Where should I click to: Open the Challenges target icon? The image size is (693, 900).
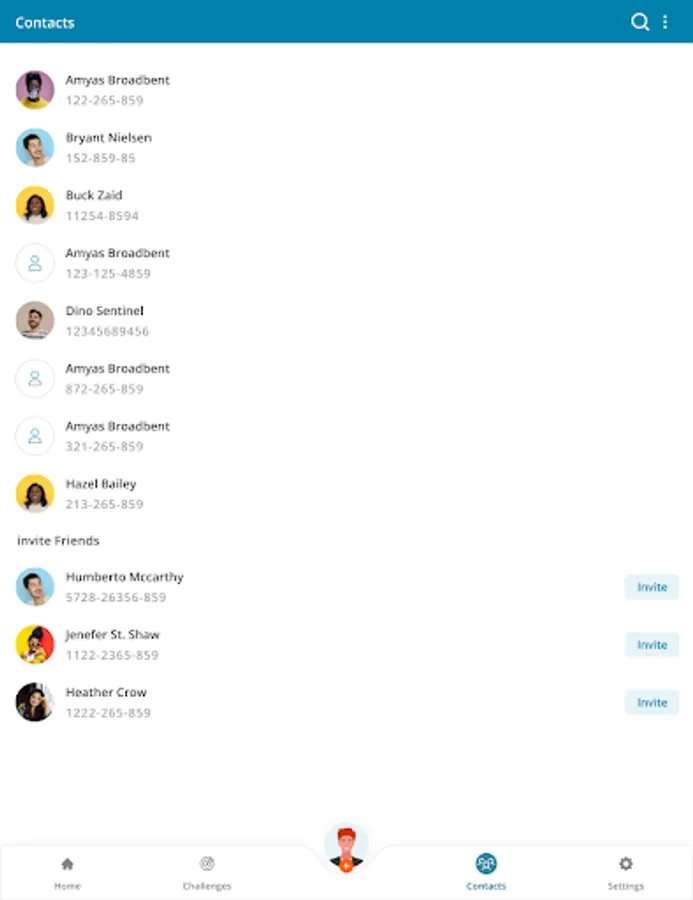207,863
